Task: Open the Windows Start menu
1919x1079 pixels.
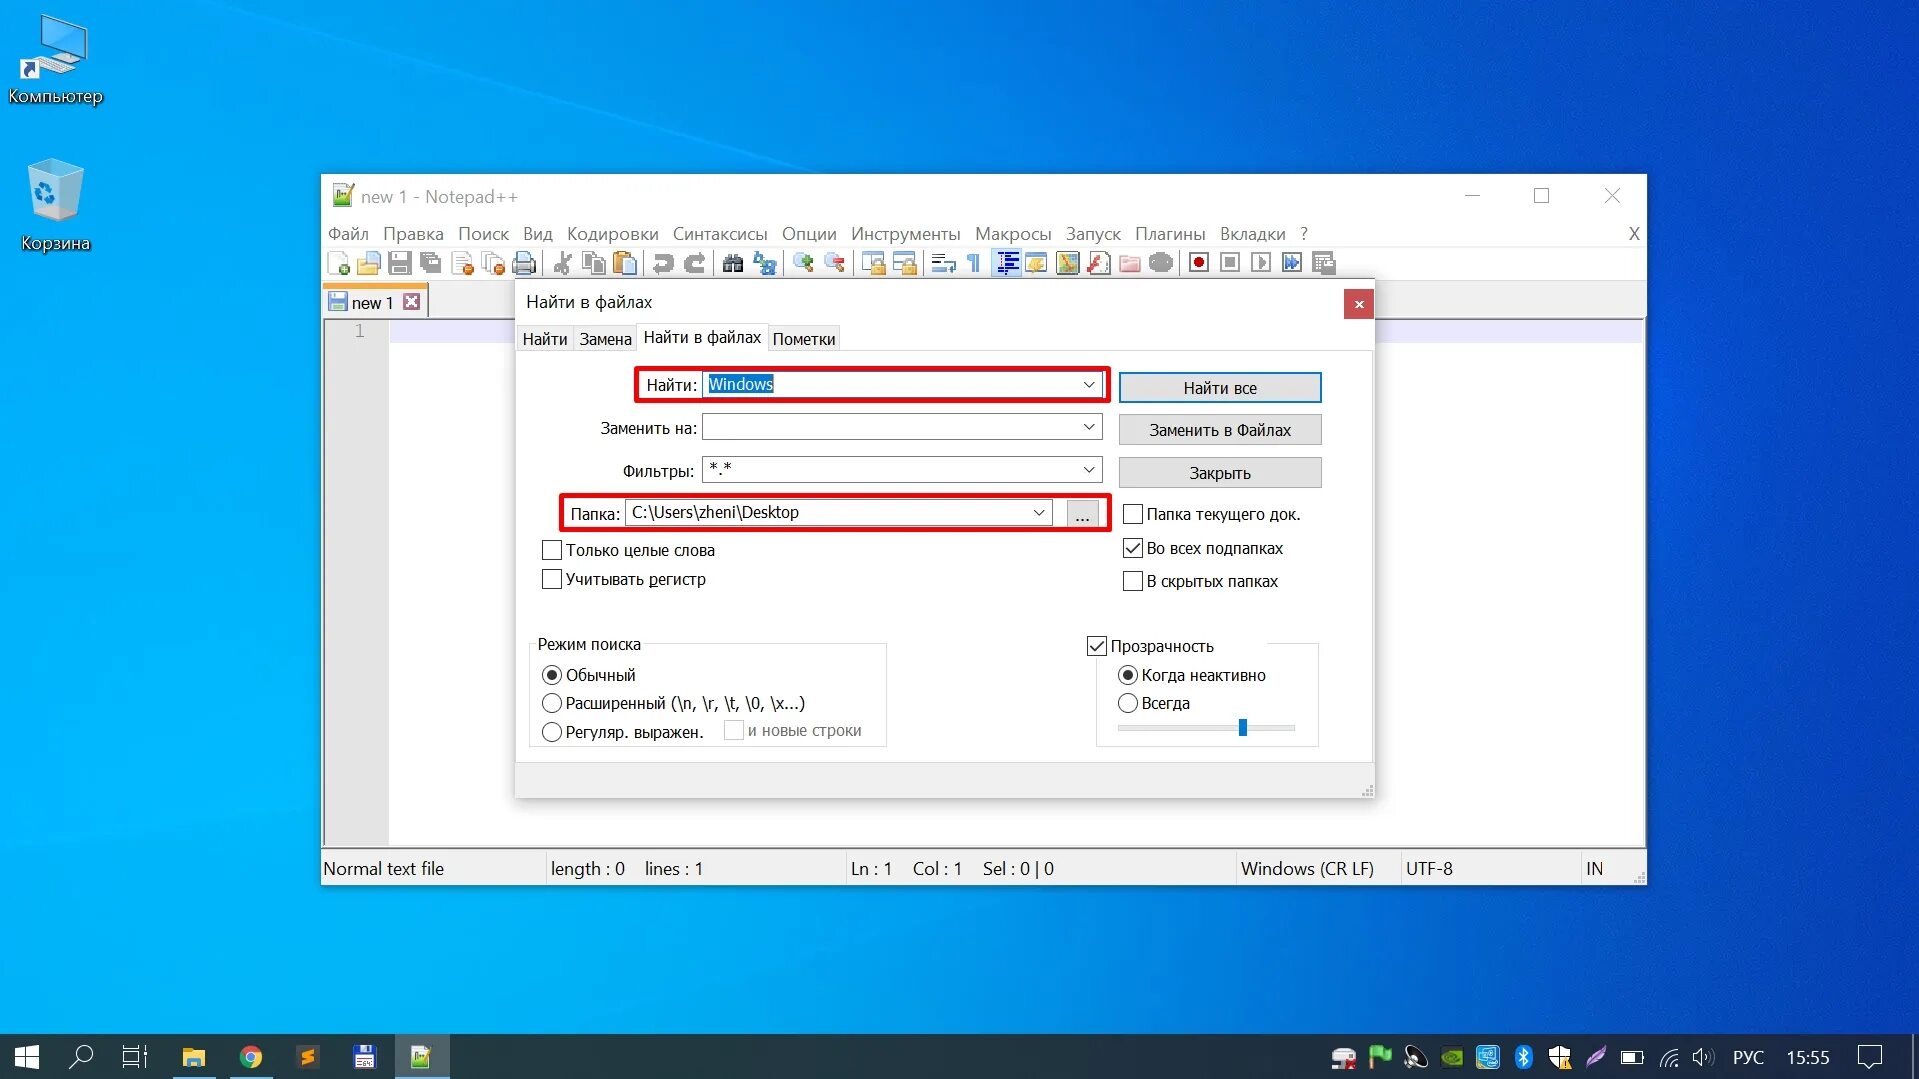Action: [x=27, y=1057]
